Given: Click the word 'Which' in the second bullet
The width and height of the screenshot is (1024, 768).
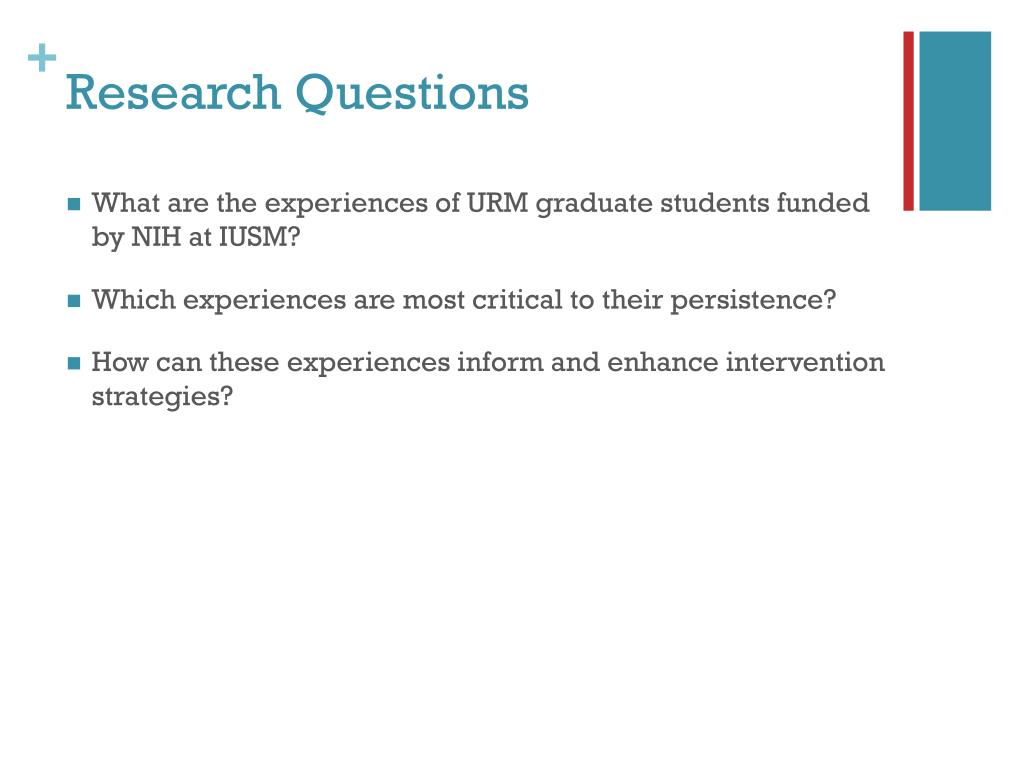Looking at the screenshot, I should tap(133, 300).
